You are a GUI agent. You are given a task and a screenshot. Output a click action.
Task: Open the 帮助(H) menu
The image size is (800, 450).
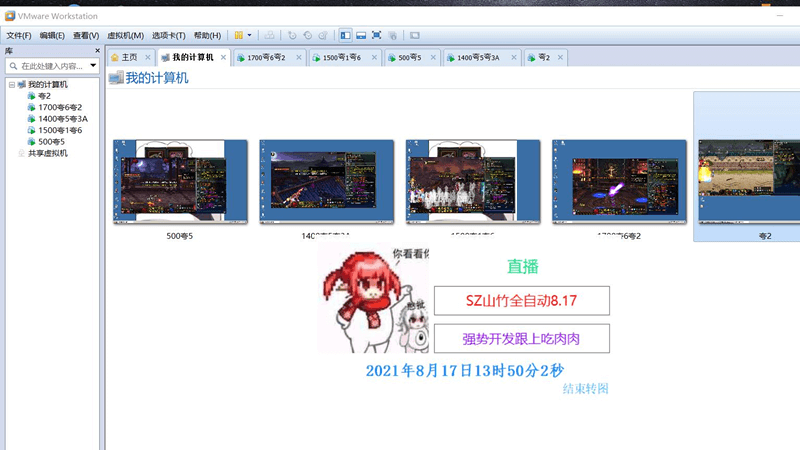pyautogui.click(x=207, y=35)
